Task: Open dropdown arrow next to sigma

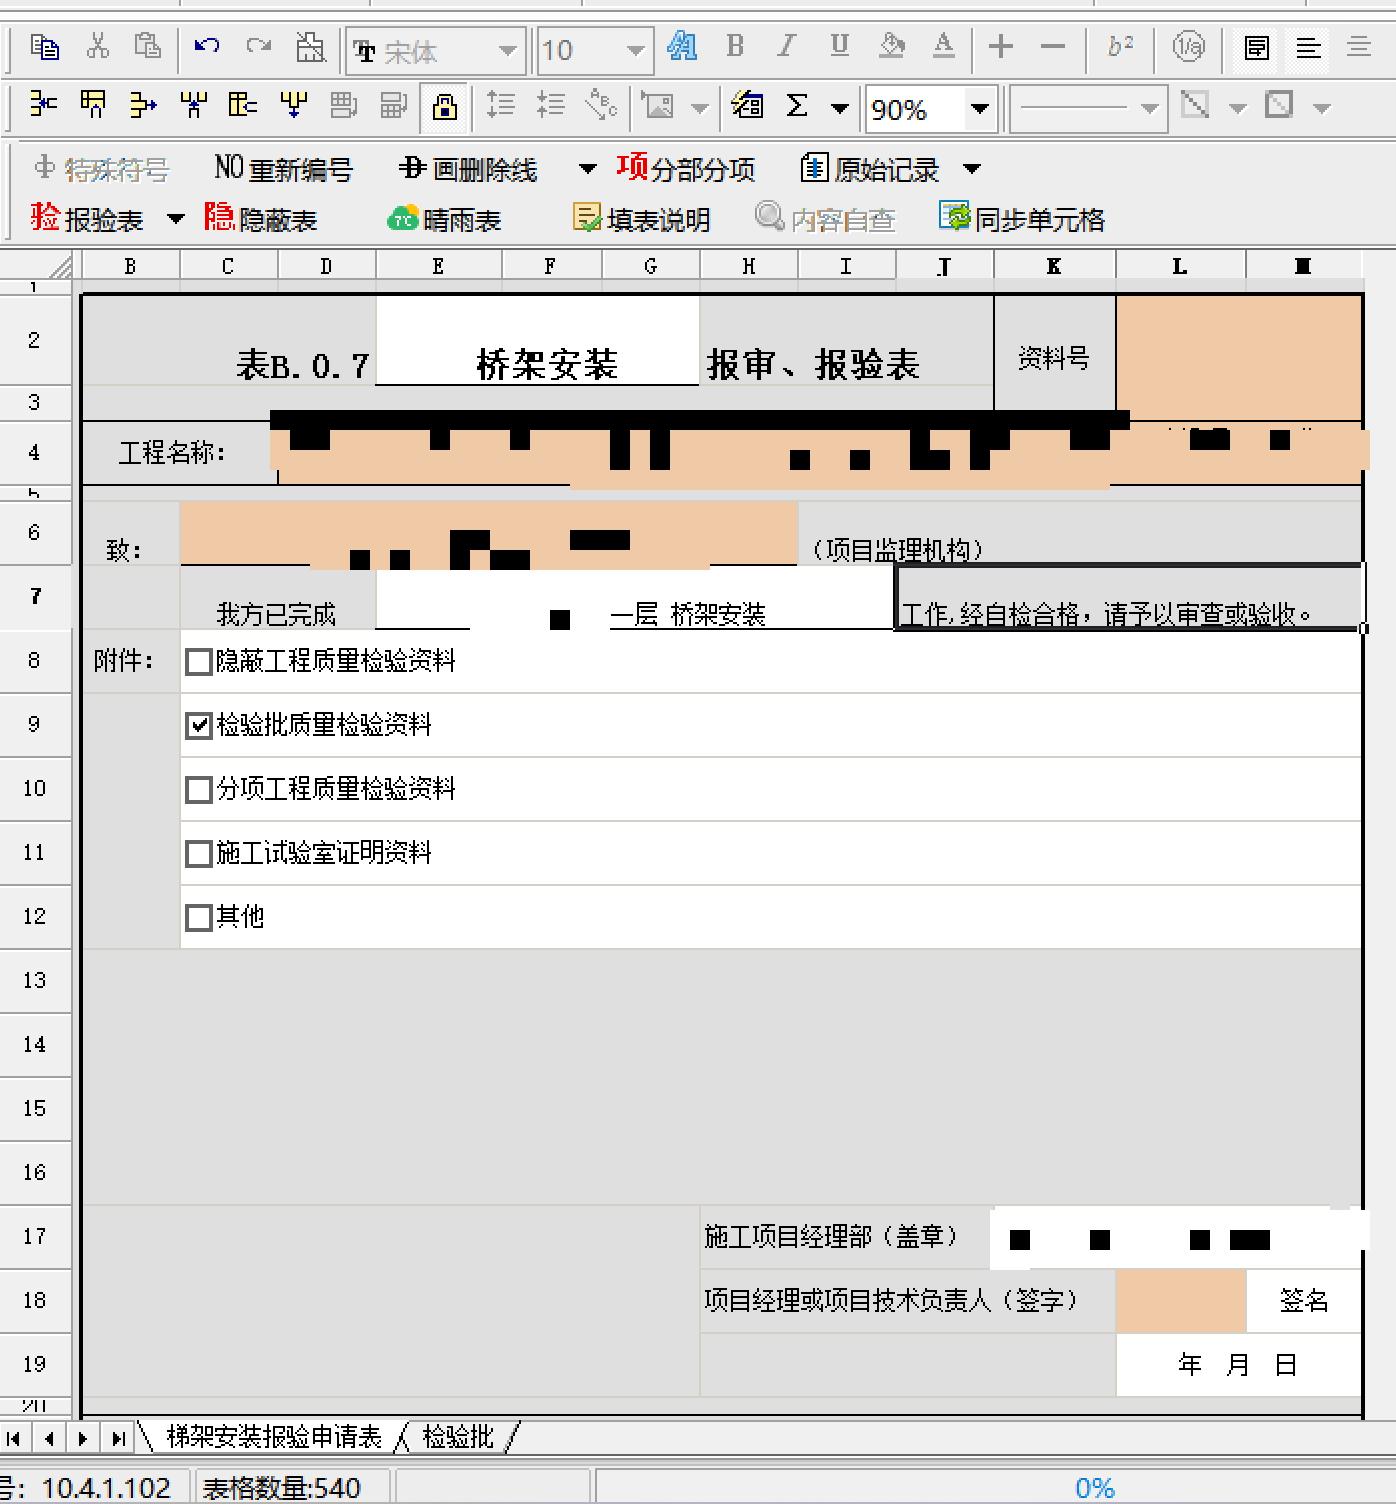Action: click(x=840, y=108)
